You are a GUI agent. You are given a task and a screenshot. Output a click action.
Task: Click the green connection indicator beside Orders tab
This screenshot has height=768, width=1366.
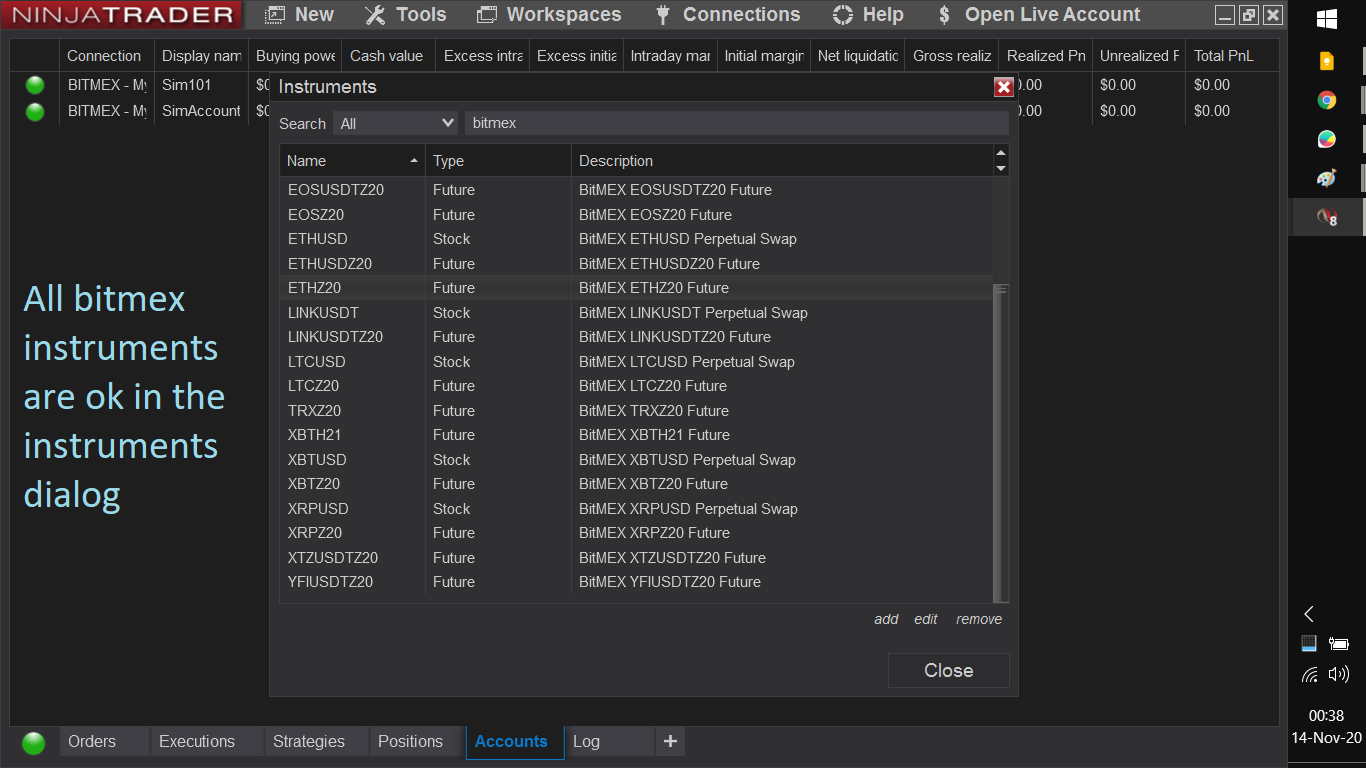point(34,743)
